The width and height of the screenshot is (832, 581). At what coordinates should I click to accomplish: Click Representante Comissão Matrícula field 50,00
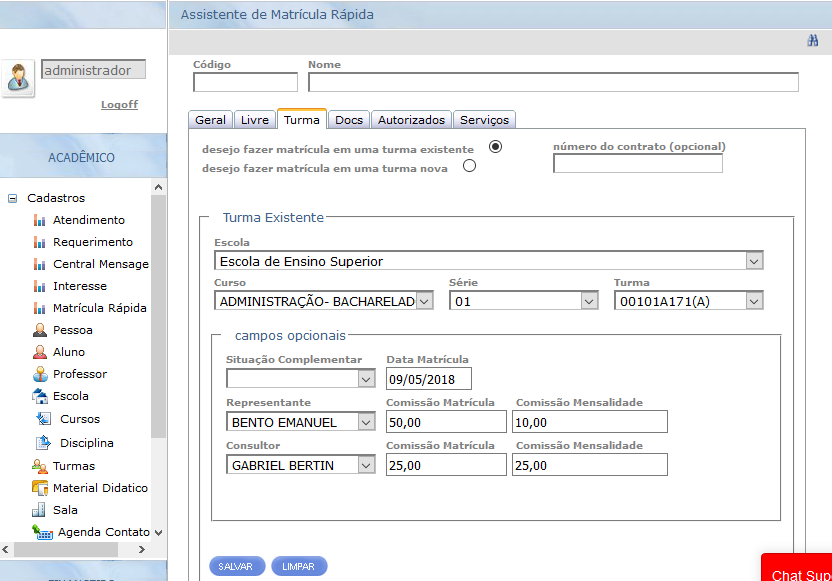(x=446, y=422)
